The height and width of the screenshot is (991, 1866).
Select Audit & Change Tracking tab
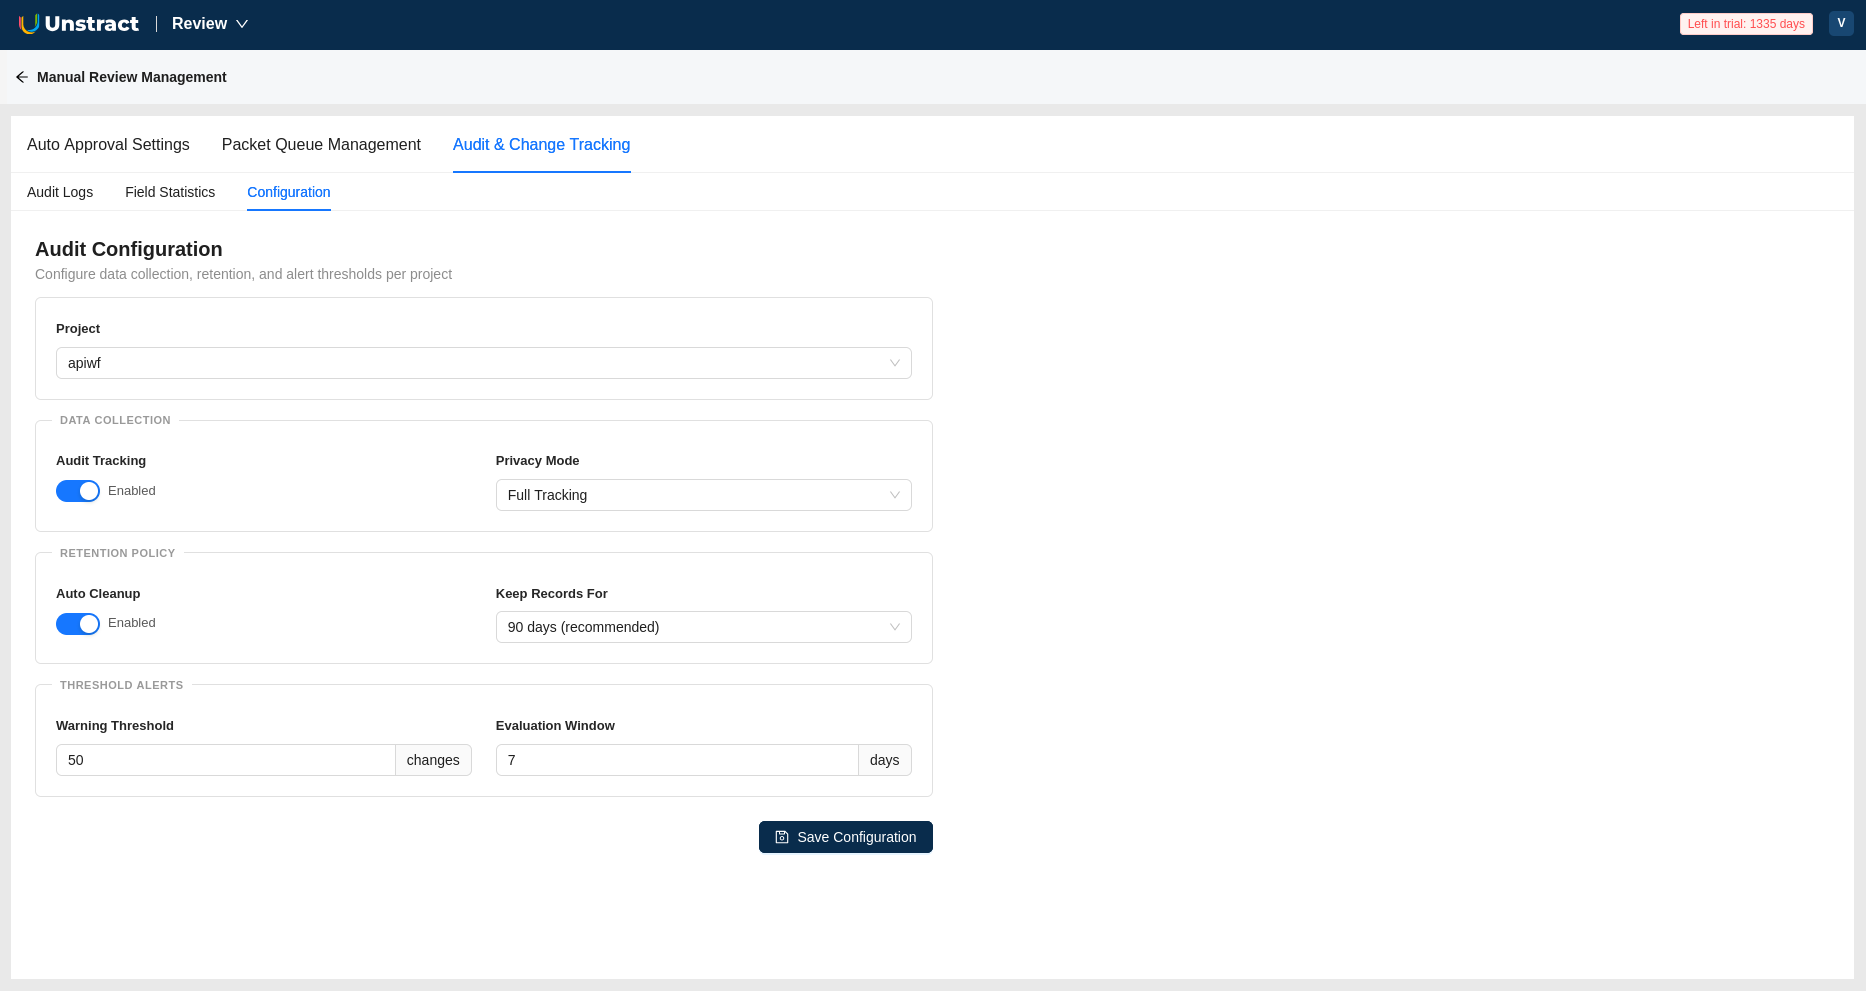pos(541,145)
